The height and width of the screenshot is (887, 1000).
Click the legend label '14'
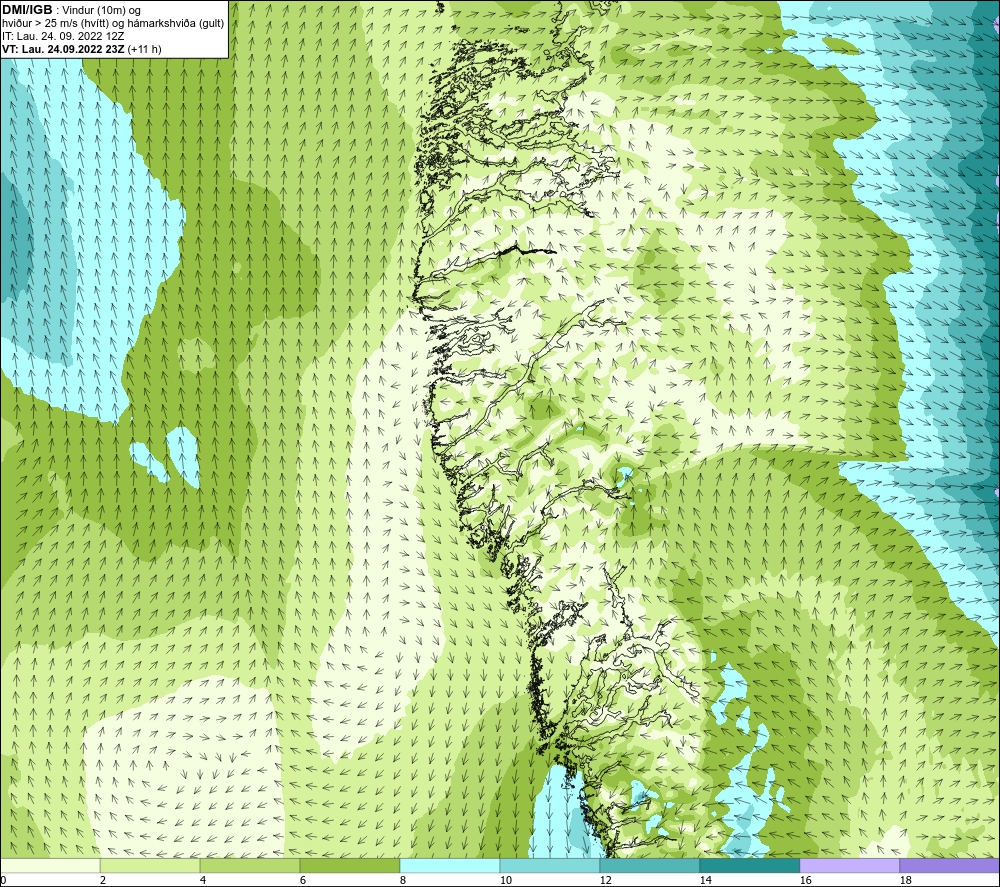[x=705, y=880]
